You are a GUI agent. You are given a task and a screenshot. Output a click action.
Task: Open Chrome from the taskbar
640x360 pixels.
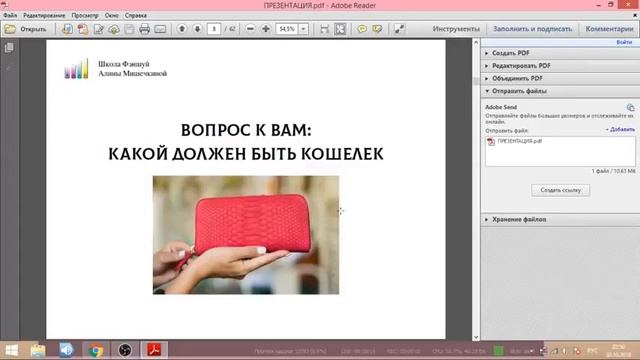tap(96, 350)
